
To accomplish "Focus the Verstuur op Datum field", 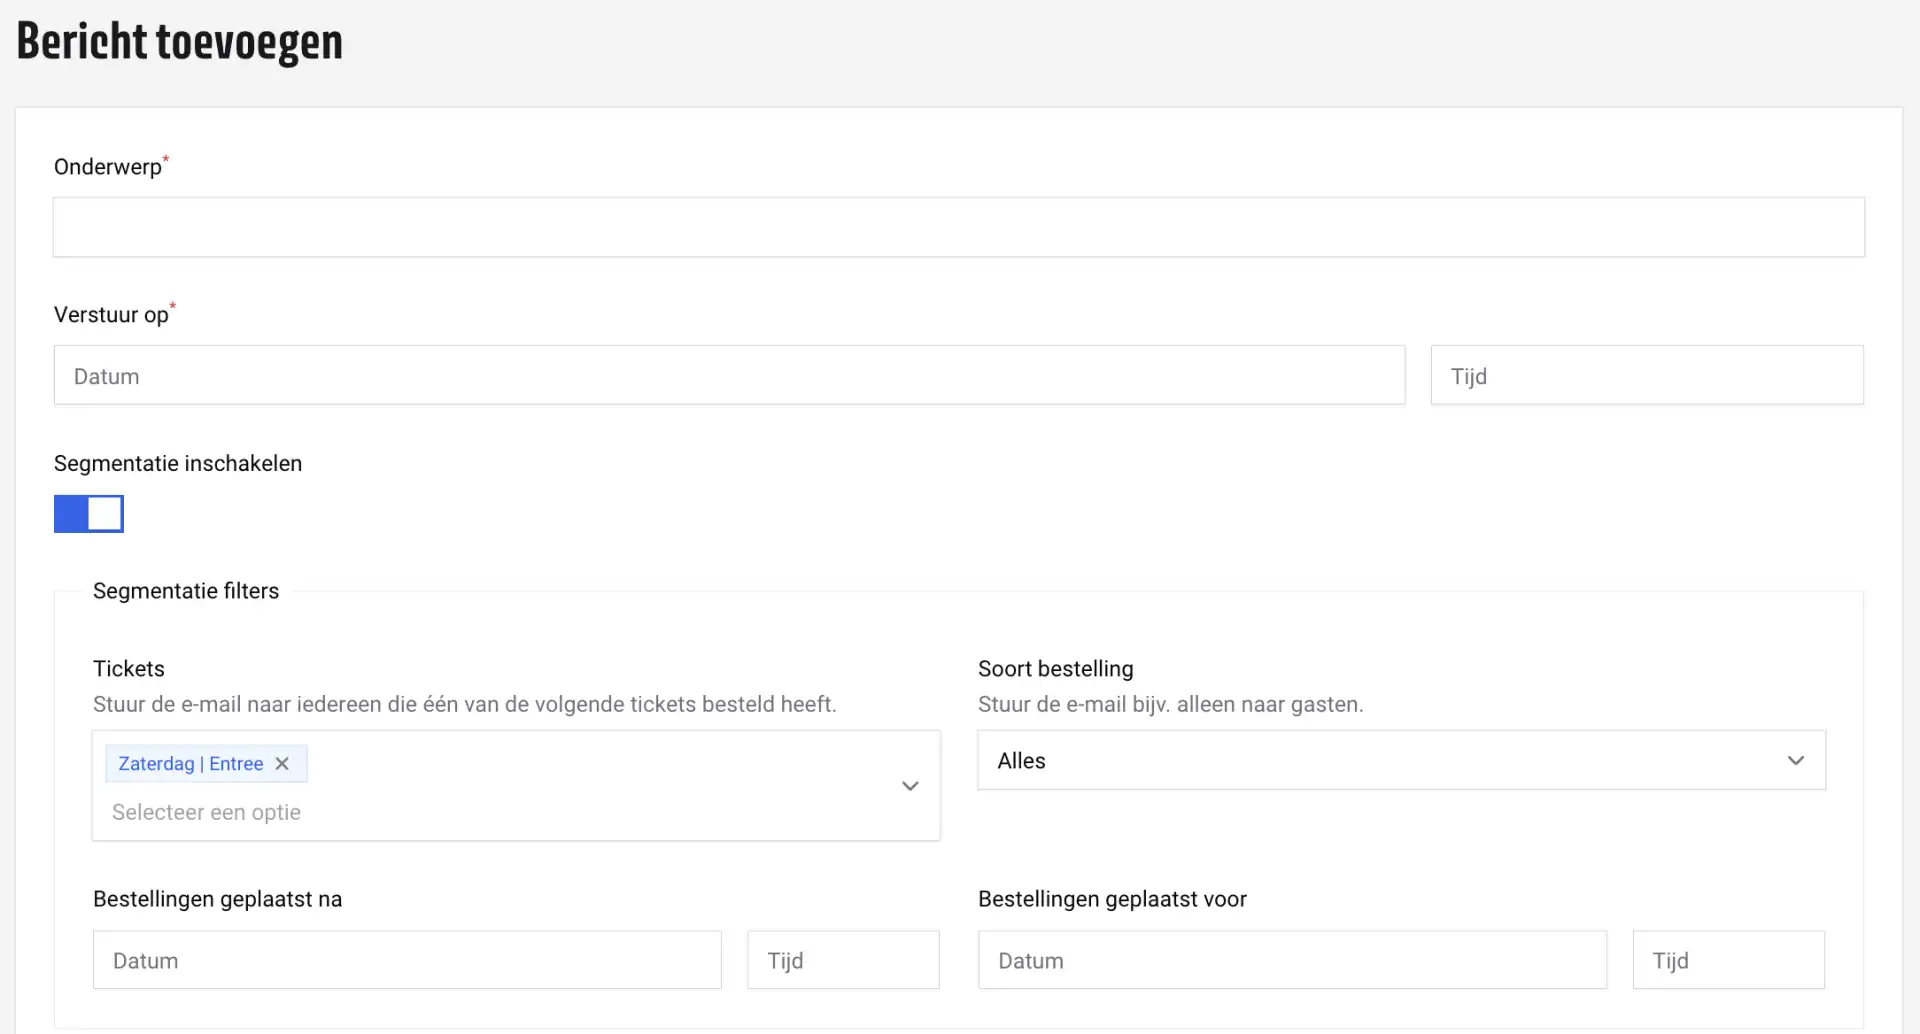I will coord(729,376).
